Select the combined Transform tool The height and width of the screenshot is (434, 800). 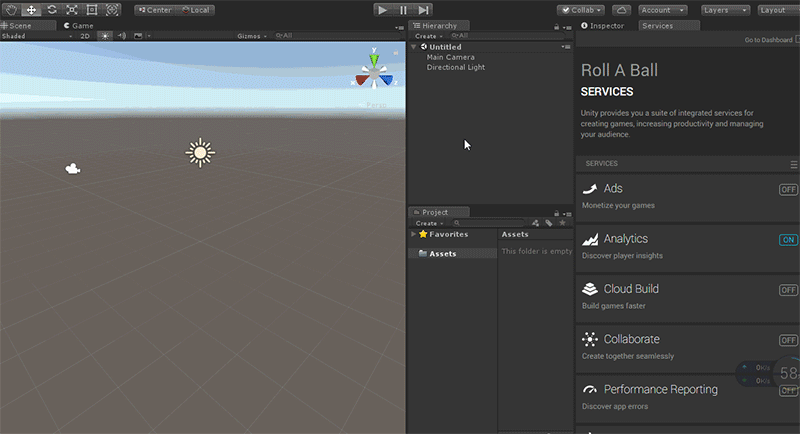112,10
